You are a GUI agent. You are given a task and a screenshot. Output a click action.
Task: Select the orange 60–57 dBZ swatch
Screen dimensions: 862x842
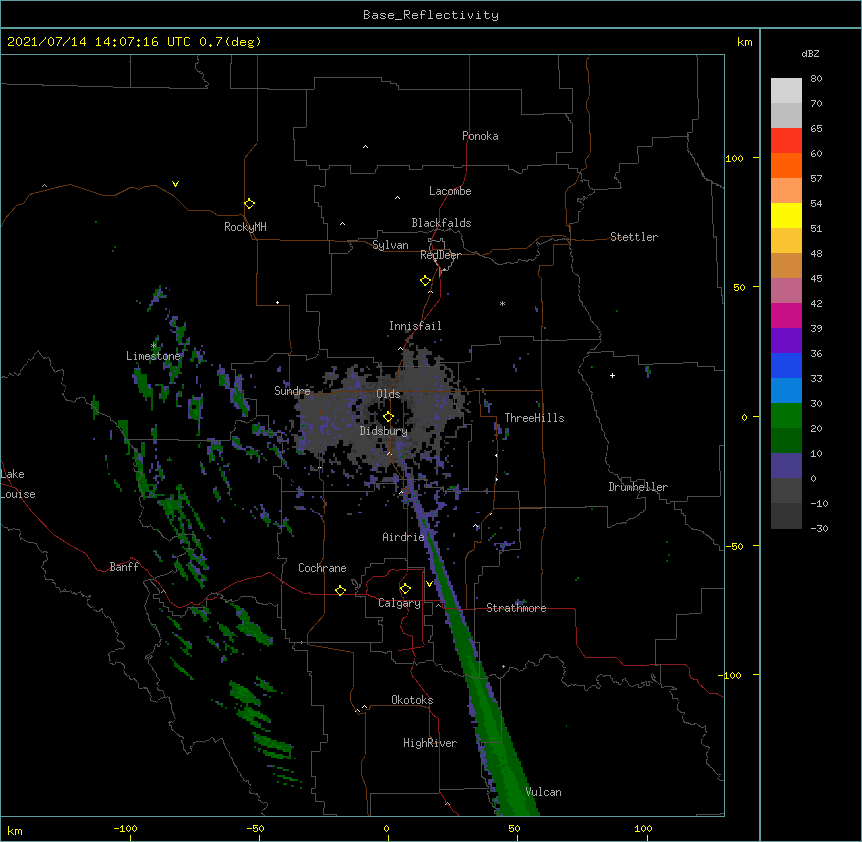[x=786, y=165]
